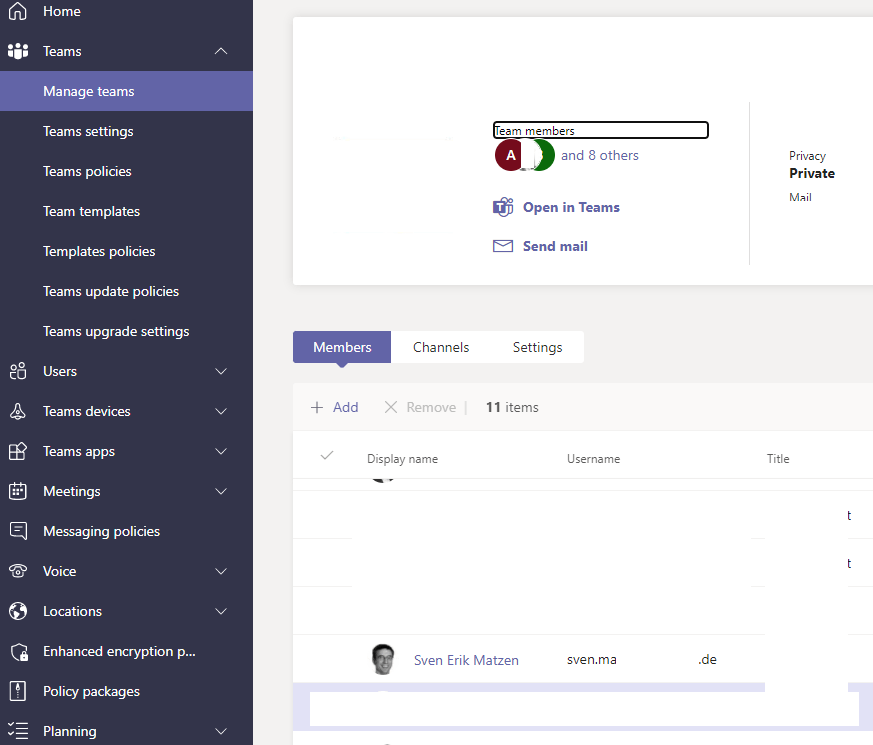
Task: Click the Open in Teams logo icon
Action: click(x=503, y=207)
